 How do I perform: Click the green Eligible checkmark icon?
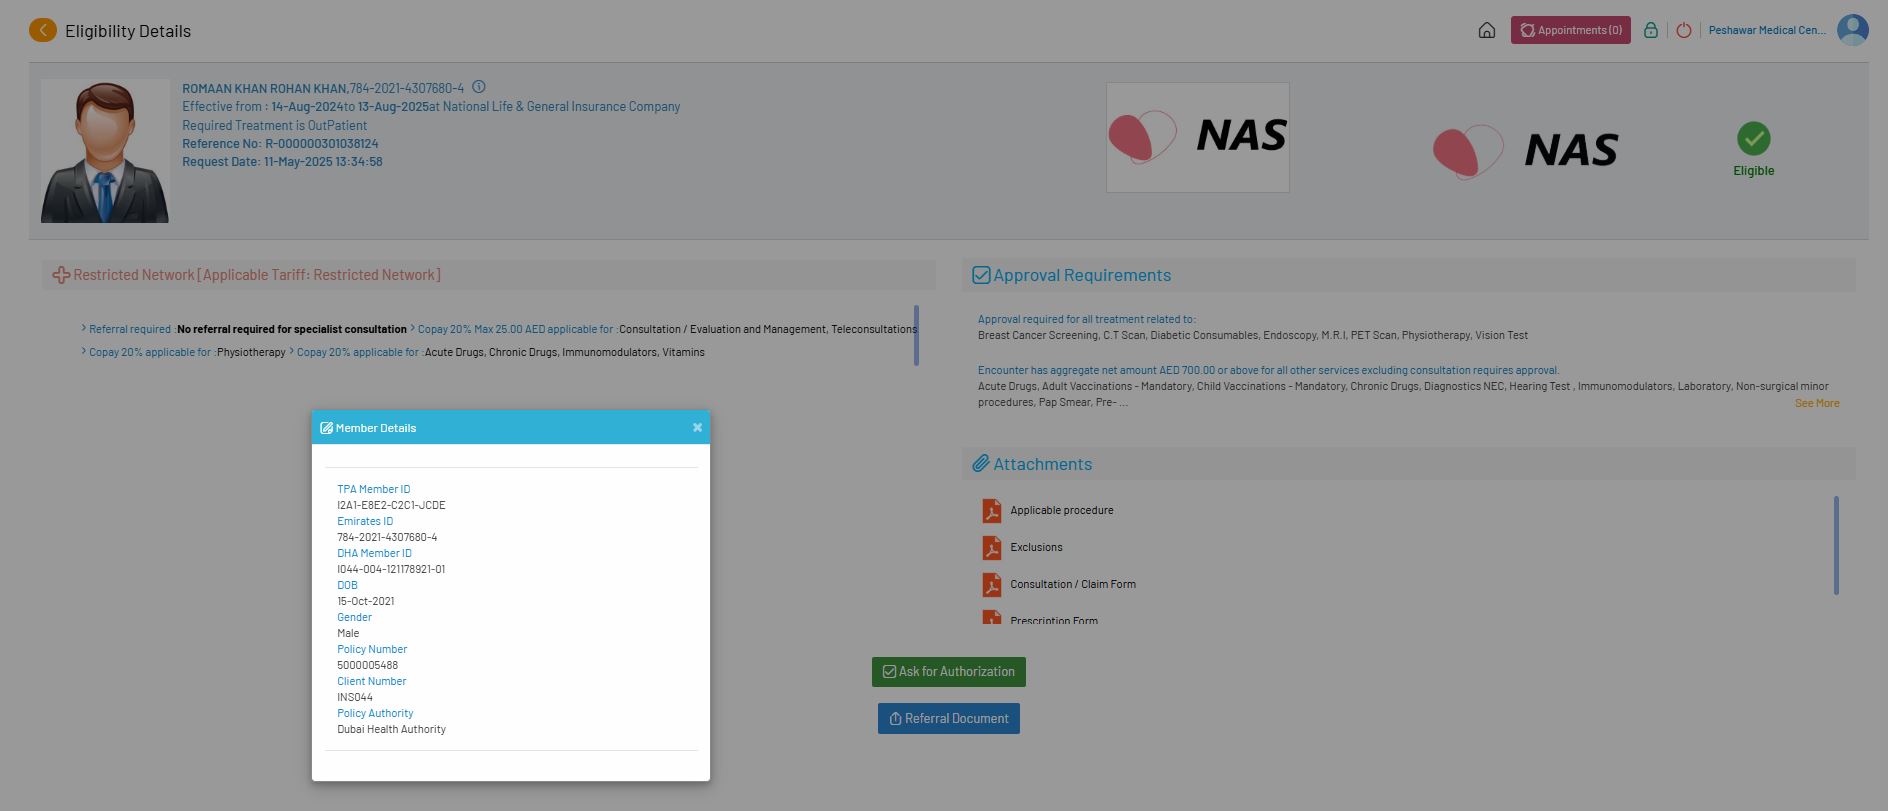click(1754, 138)
